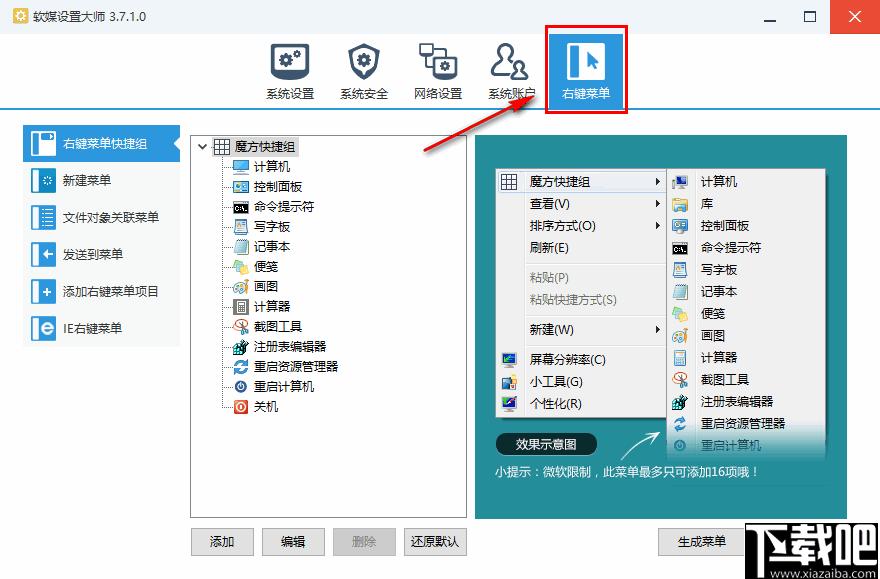Viewport: 880px width, 579px height.
Task: Select the 注册表编辑器 tree row text
Action: 290,347
